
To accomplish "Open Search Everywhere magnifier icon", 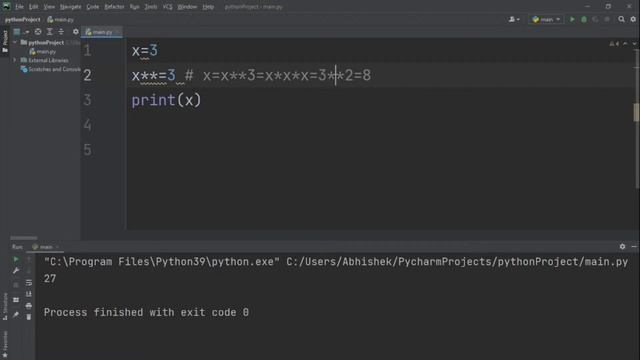I will [621, 19].
